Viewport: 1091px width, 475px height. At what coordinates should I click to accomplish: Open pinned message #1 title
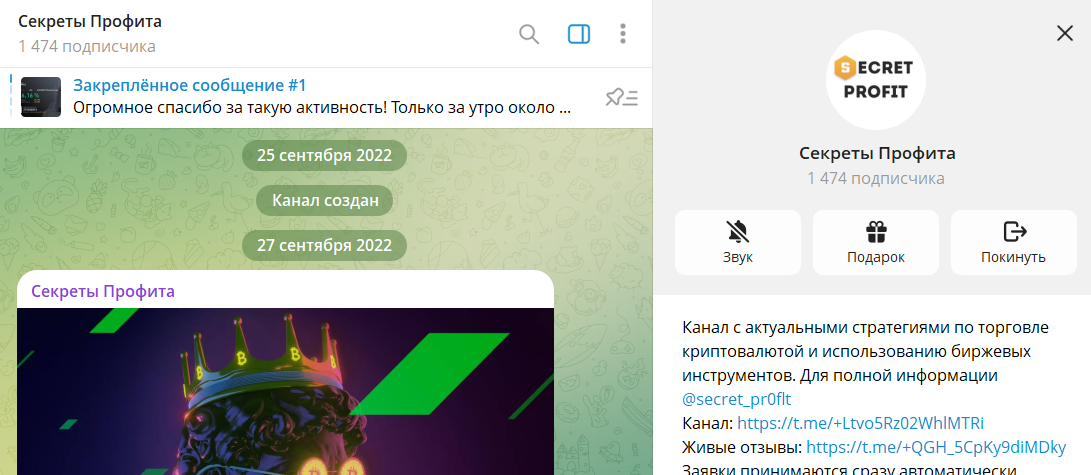[x=190, y=85]
